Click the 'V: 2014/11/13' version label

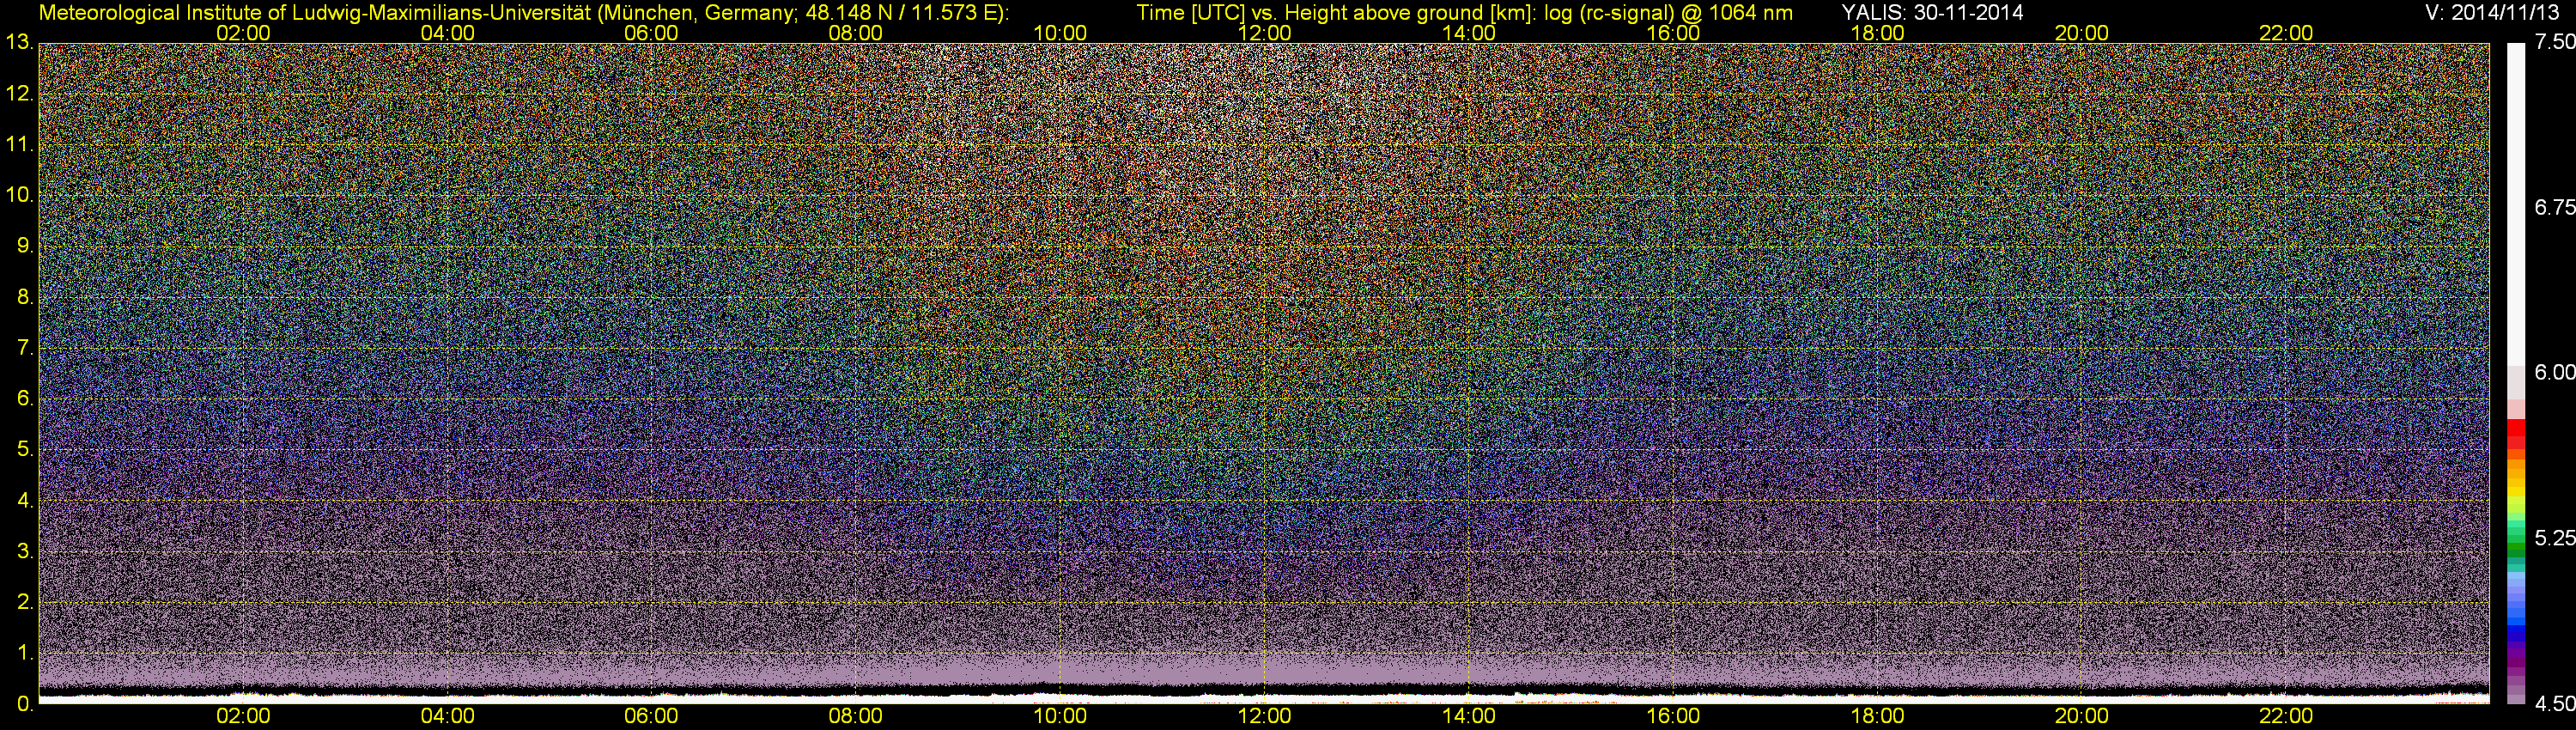(2490, 13)
